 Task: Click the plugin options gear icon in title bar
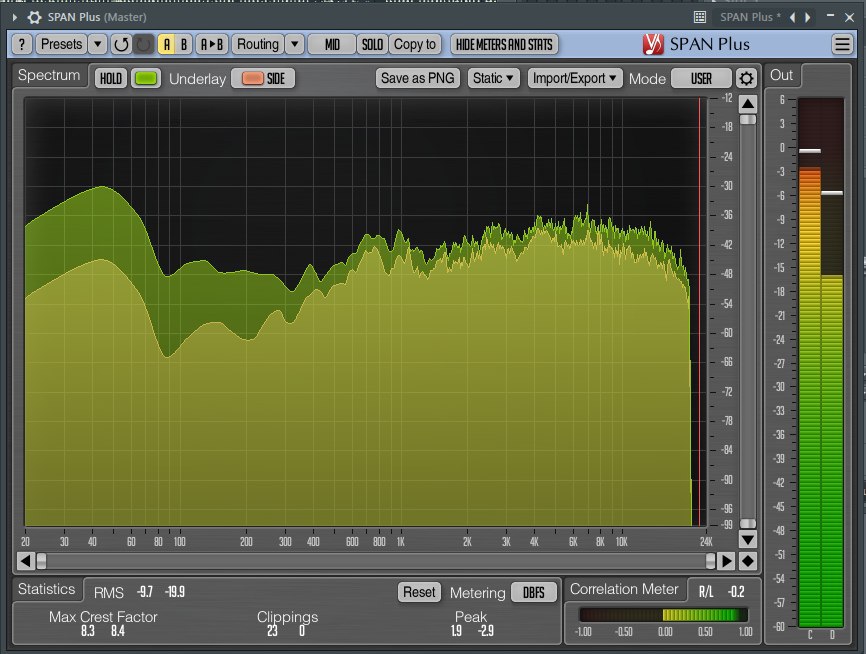click(x=34, y=17)
